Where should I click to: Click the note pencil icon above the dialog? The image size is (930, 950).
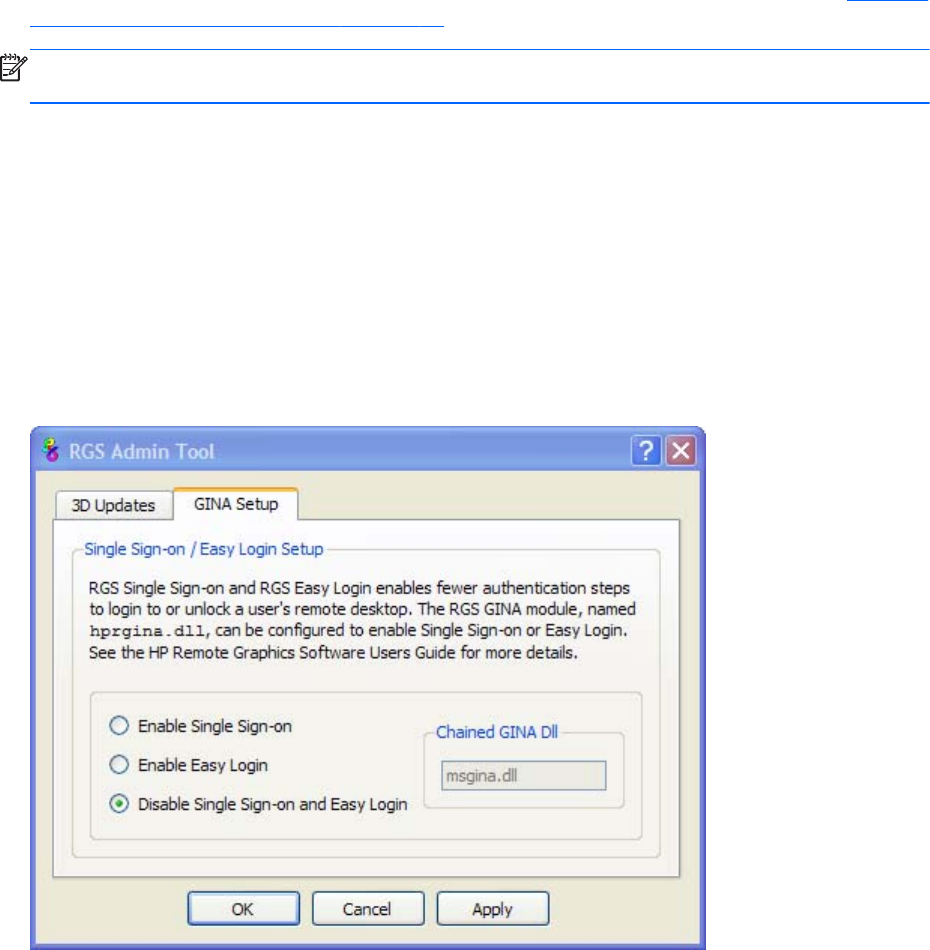[13, 67]
